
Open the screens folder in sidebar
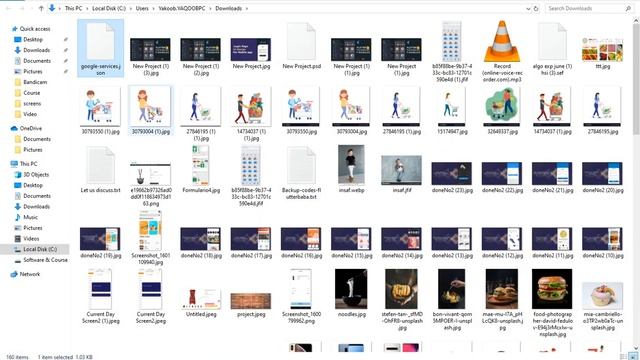click(32, 103)
